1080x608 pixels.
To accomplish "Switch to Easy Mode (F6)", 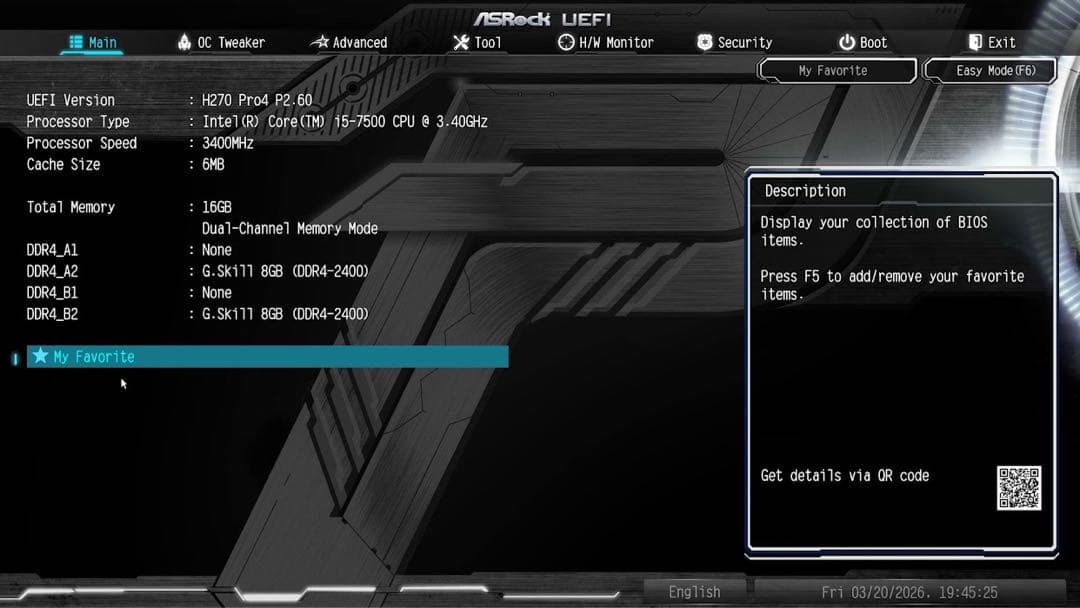I will tap(990, 70).
